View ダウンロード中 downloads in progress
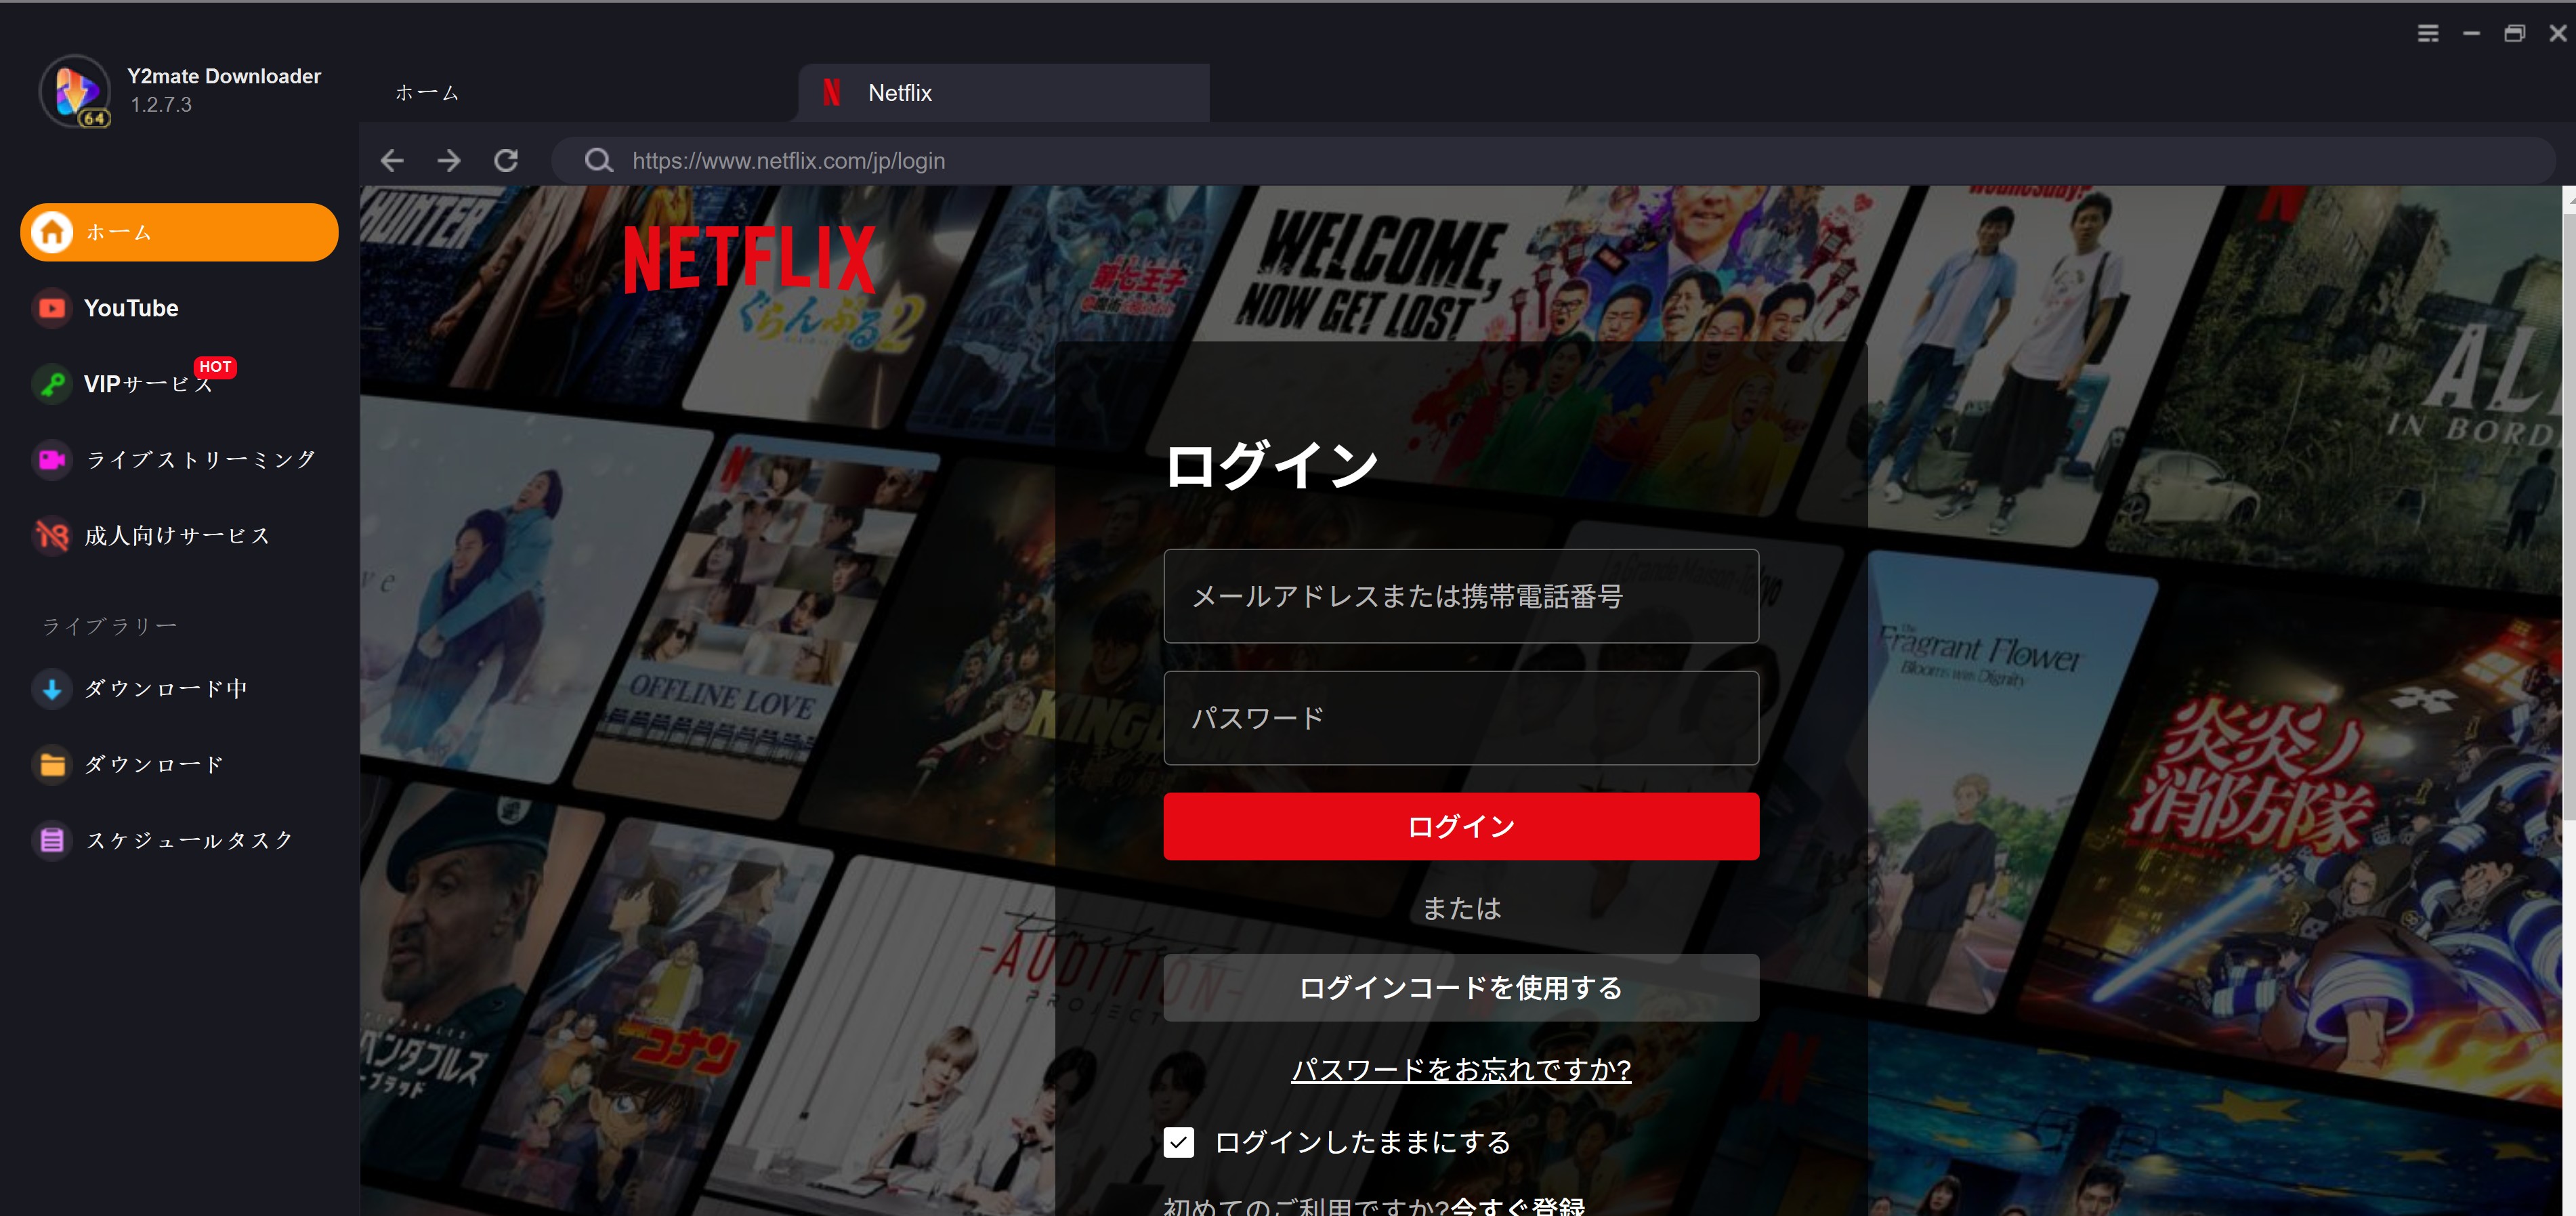This screenshot has width=2576, height=1216. click(166, 688)
